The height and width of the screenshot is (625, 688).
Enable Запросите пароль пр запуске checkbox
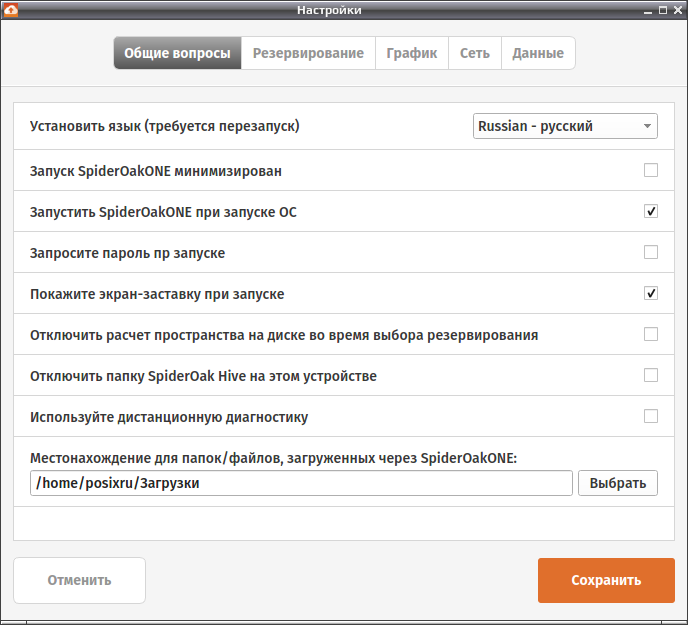click(x=651, y=252)
